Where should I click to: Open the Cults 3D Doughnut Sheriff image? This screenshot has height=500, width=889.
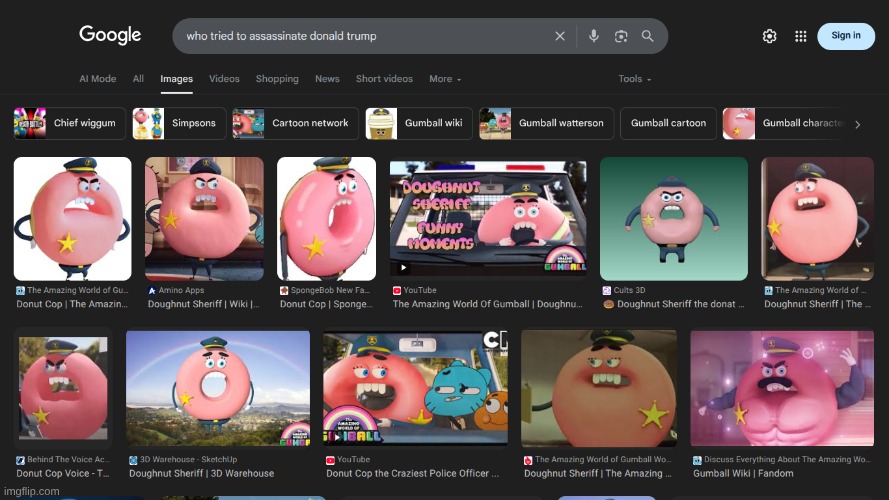(674, 219)
